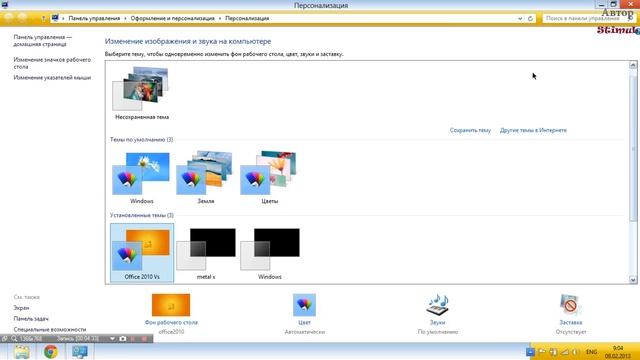Click the Фон рабочего стола link text
640x360 pixels.
point(171,322)
